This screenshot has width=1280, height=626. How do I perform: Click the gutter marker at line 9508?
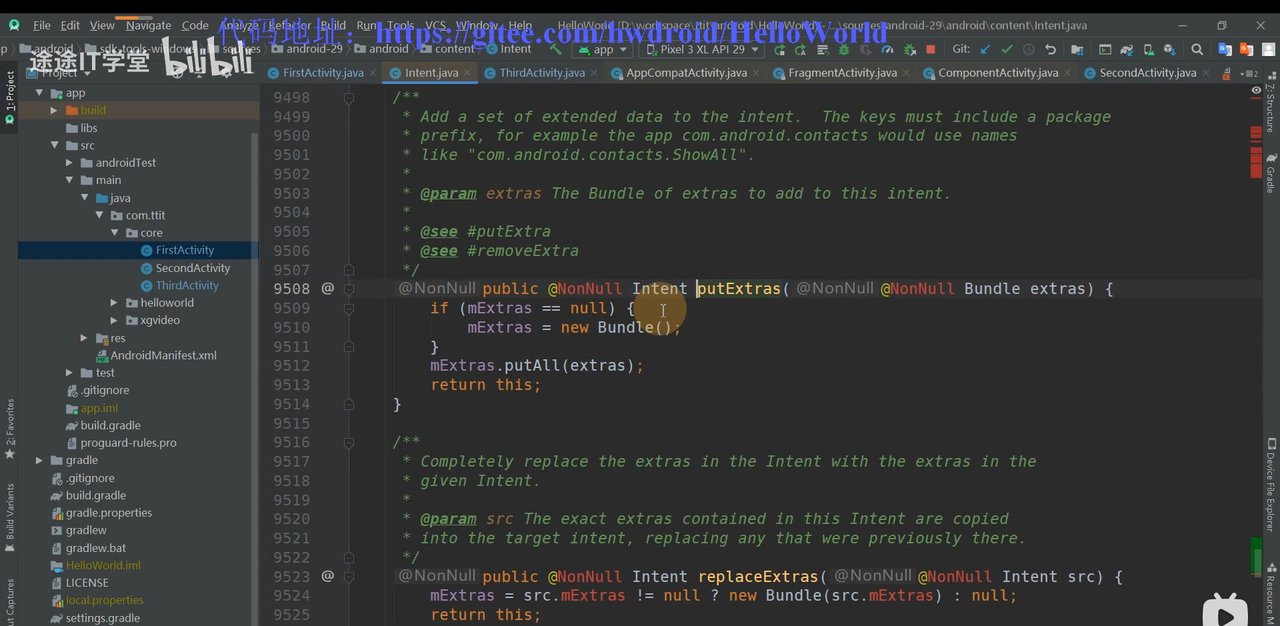coord(327,289)
